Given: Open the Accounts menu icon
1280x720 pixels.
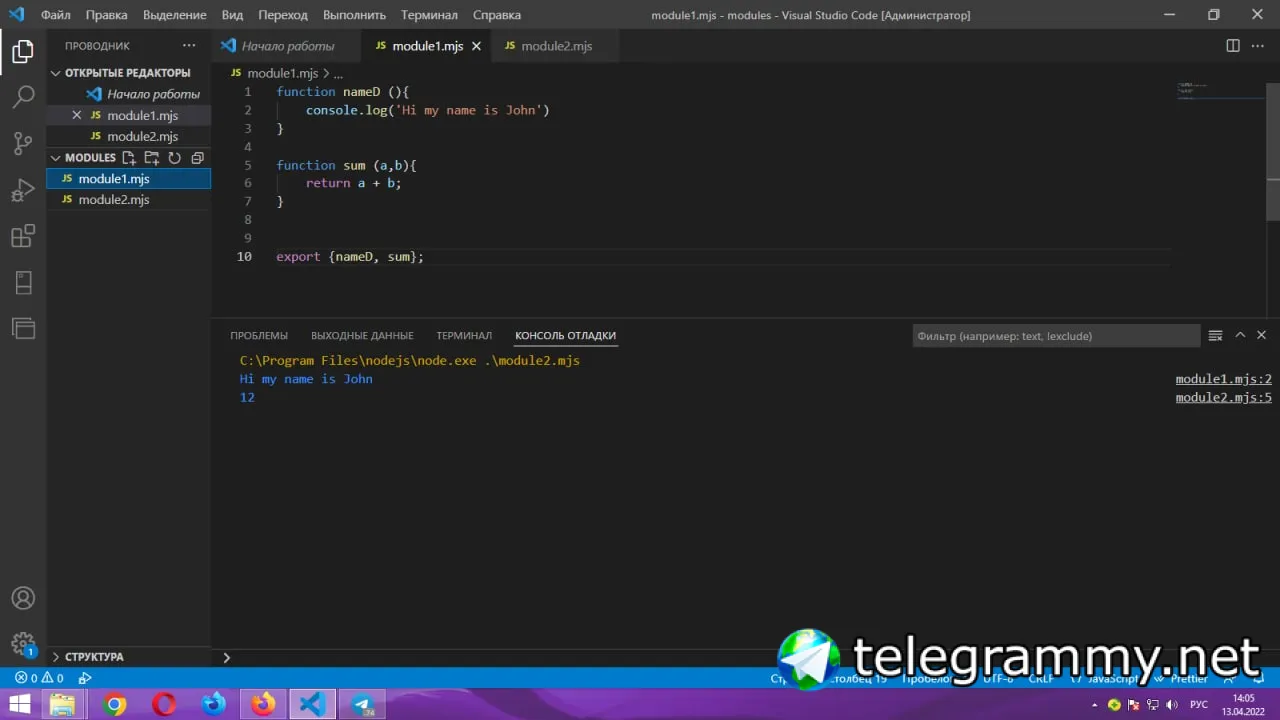Looking at the screenshot, I should tap(23, 598).
